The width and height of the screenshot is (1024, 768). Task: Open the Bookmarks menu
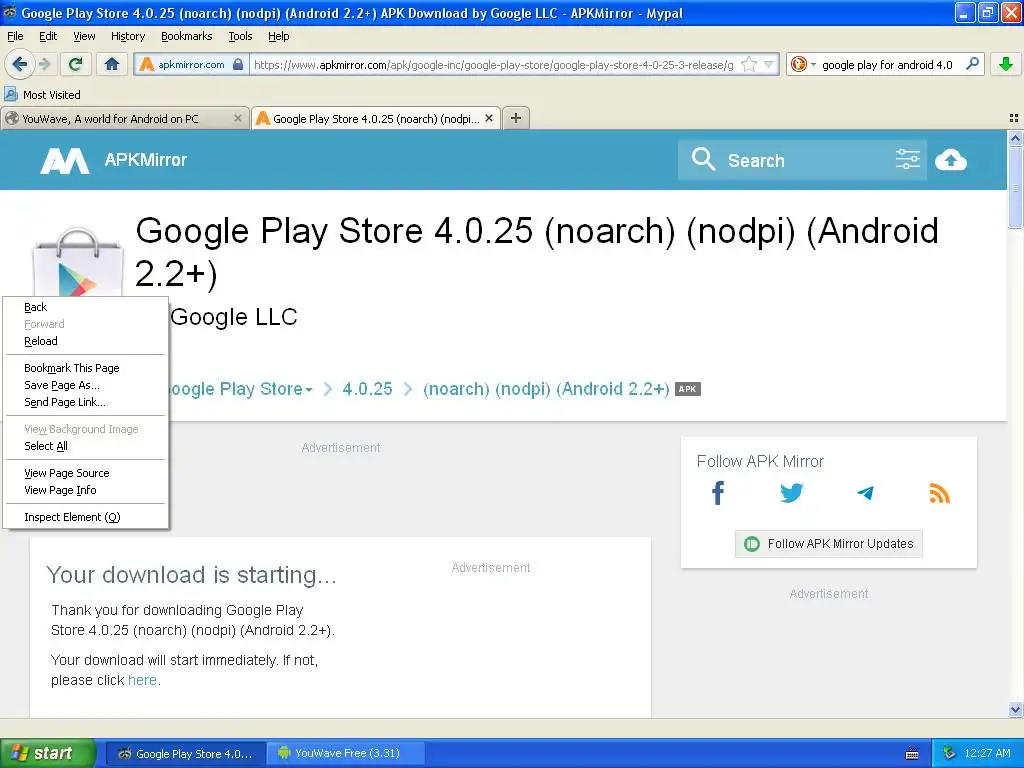pyautogui.click(x=186, y=36)
